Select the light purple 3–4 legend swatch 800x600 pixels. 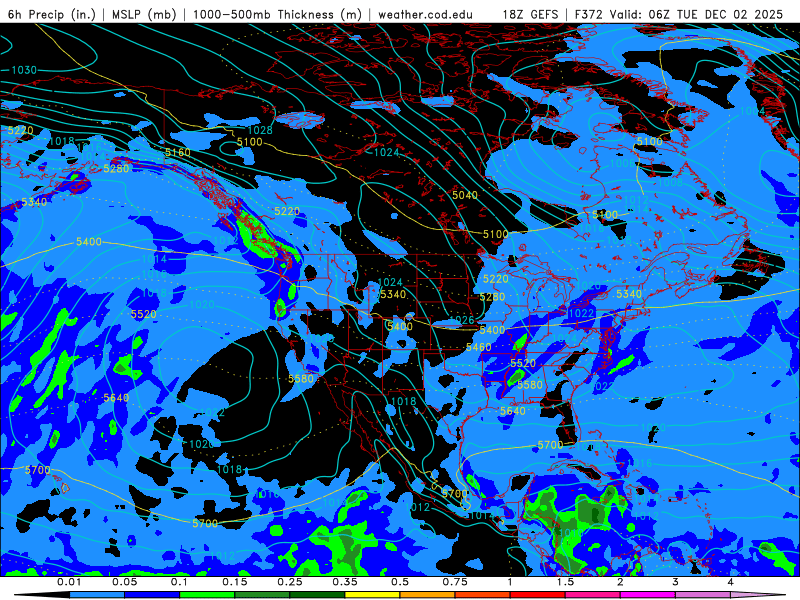(703, 595)
